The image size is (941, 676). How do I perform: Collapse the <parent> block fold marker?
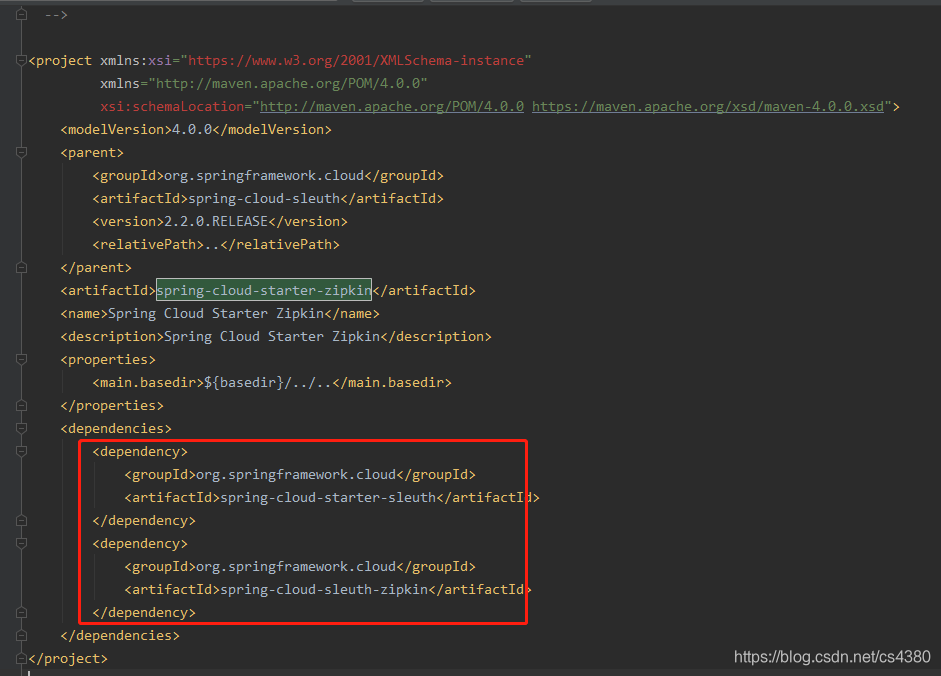(22, 152)
